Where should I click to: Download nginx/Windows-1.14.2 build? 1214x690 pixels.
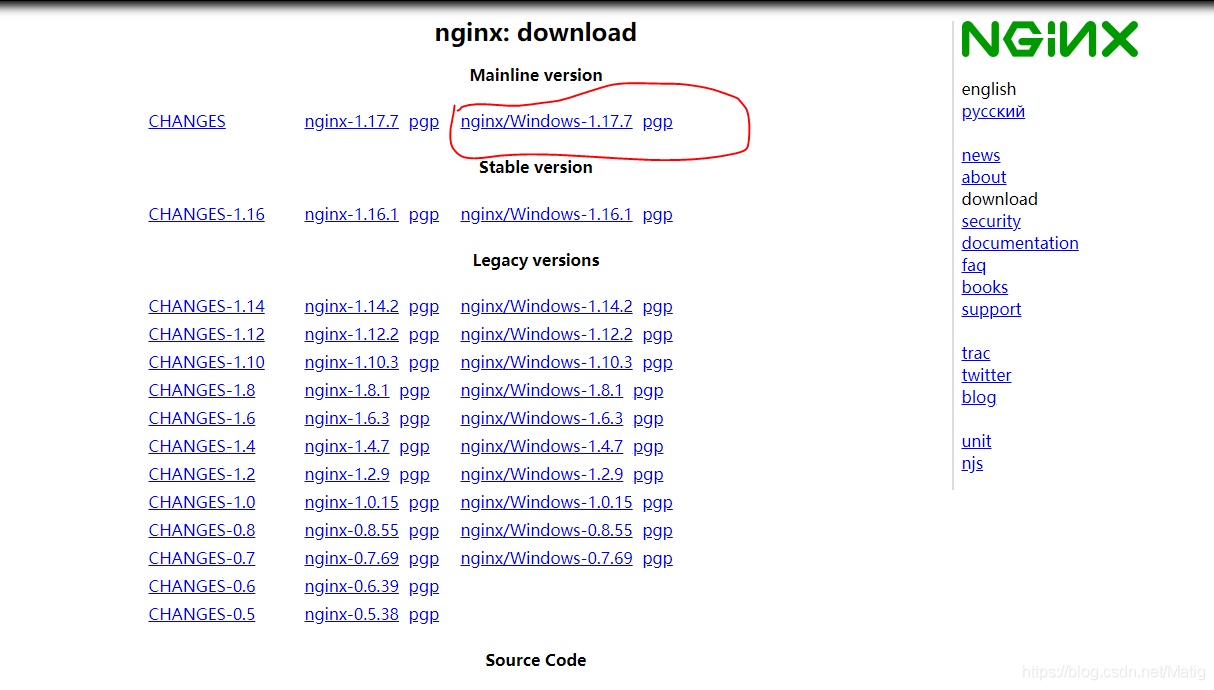(x=546, y=306)
